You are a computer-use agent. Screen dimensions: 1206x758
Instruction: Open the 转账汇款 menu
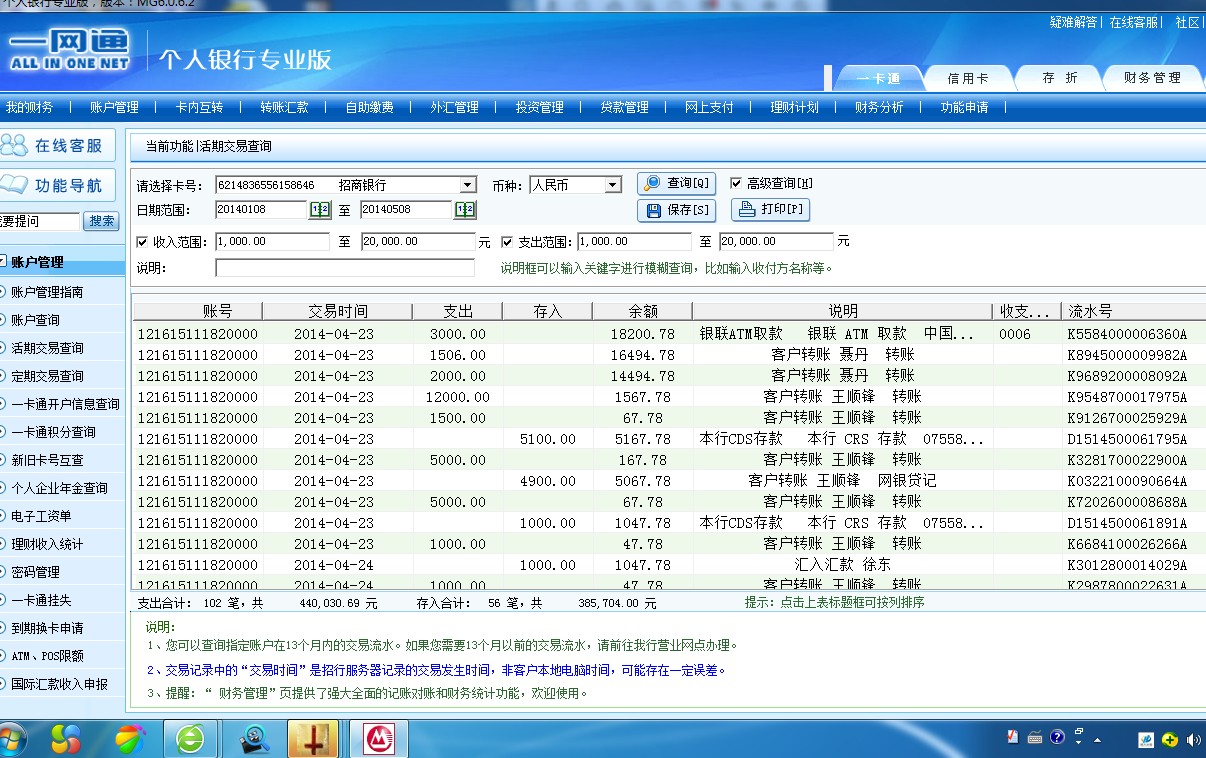[x=284, y=107]
